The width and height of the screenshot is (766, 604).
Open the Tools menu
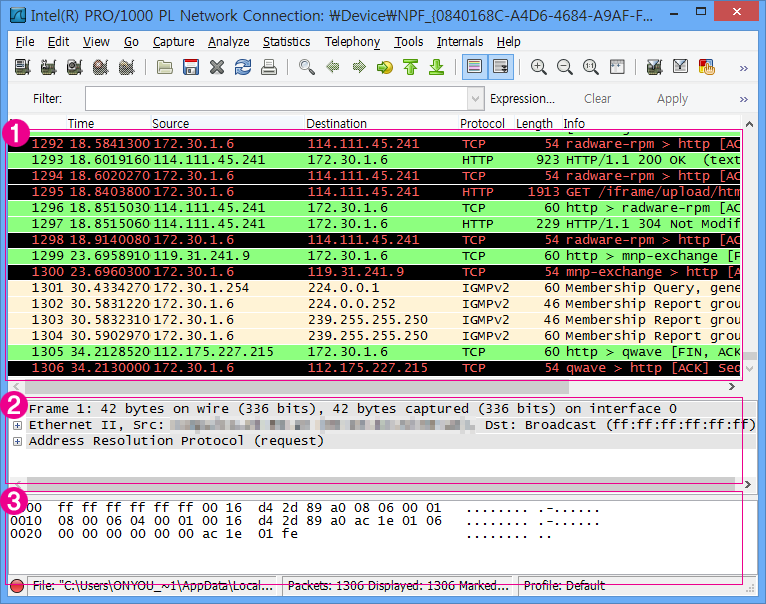(408, 42)
